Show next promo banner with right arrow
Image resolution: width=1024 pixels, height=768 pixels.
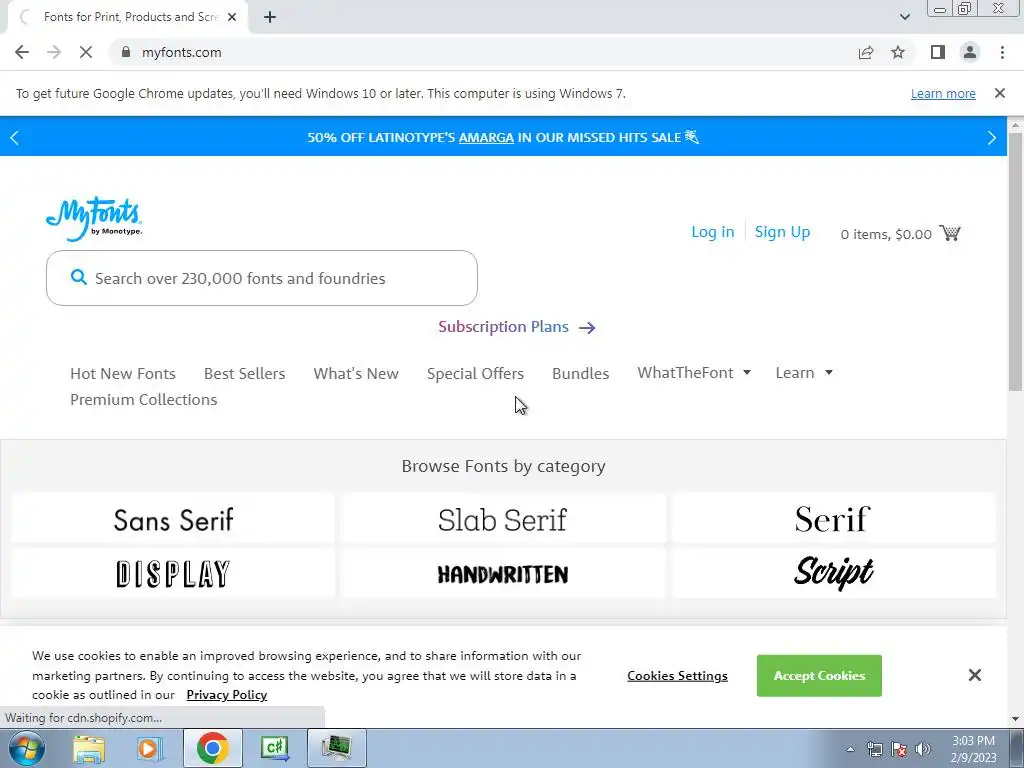click(992, 138)
